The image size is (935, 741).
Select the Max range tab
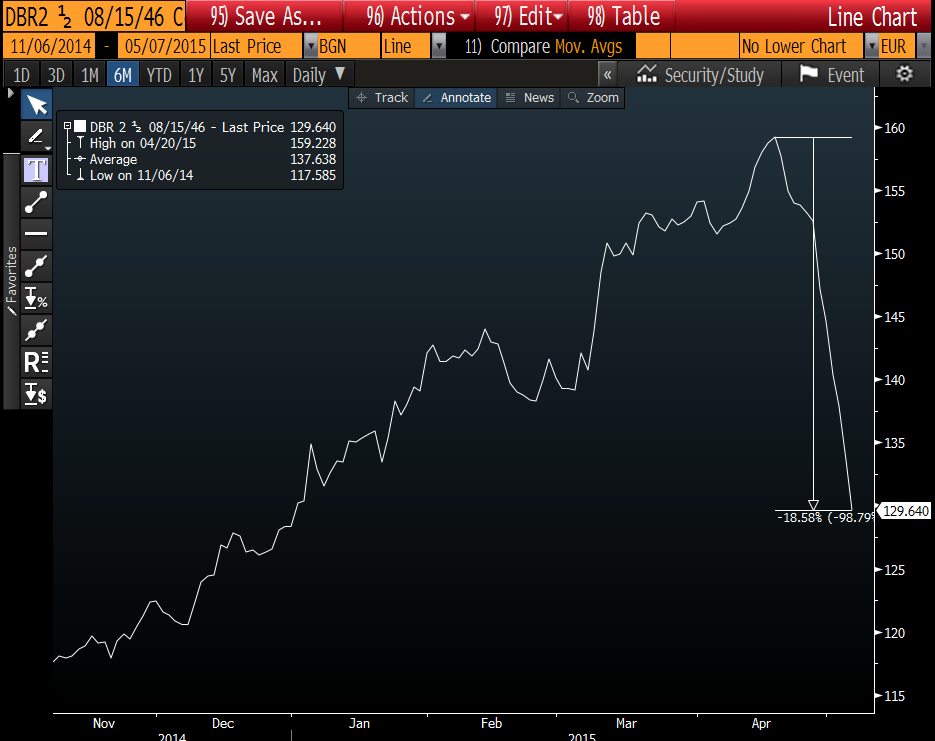tap(265, 75)
